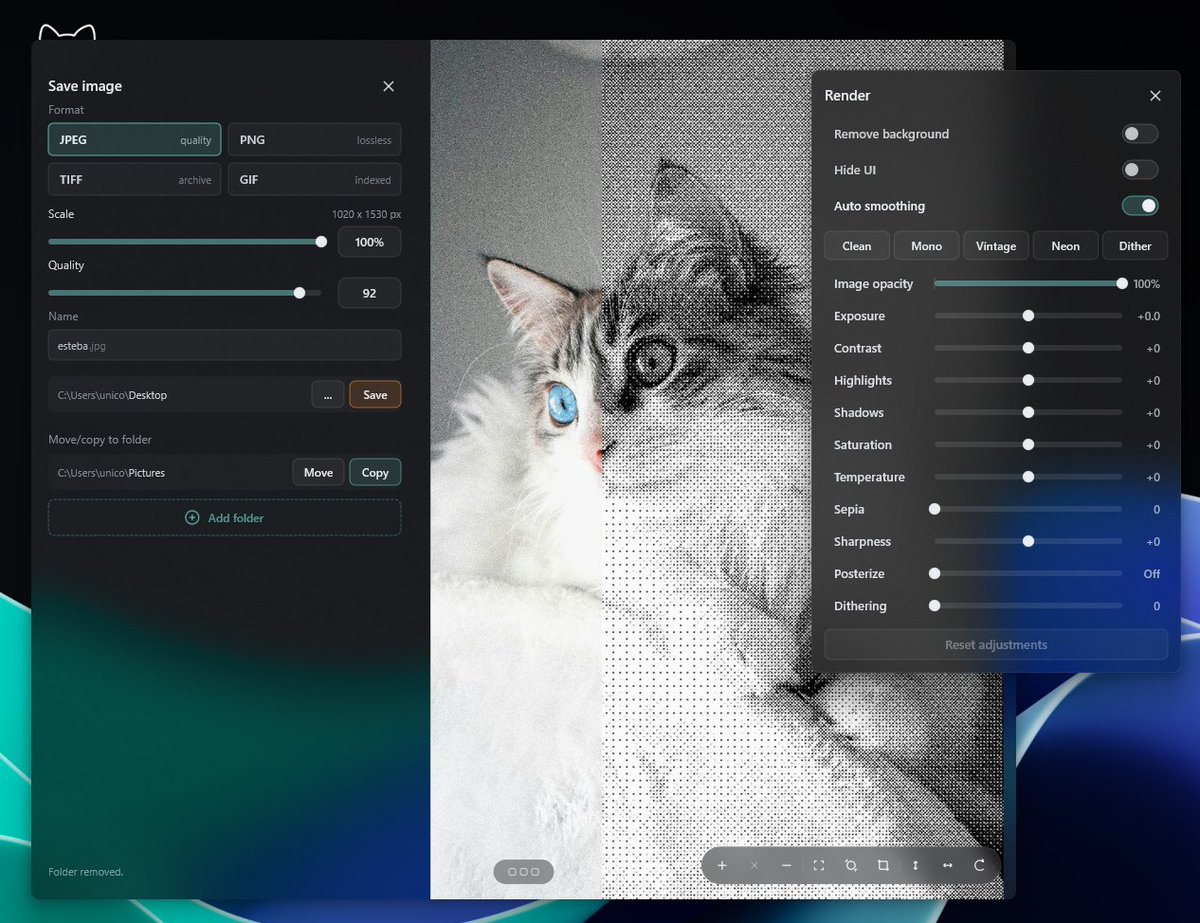Click the 'Folder removed.' status message
1200x923 pixels.
(x=86, y=872)
